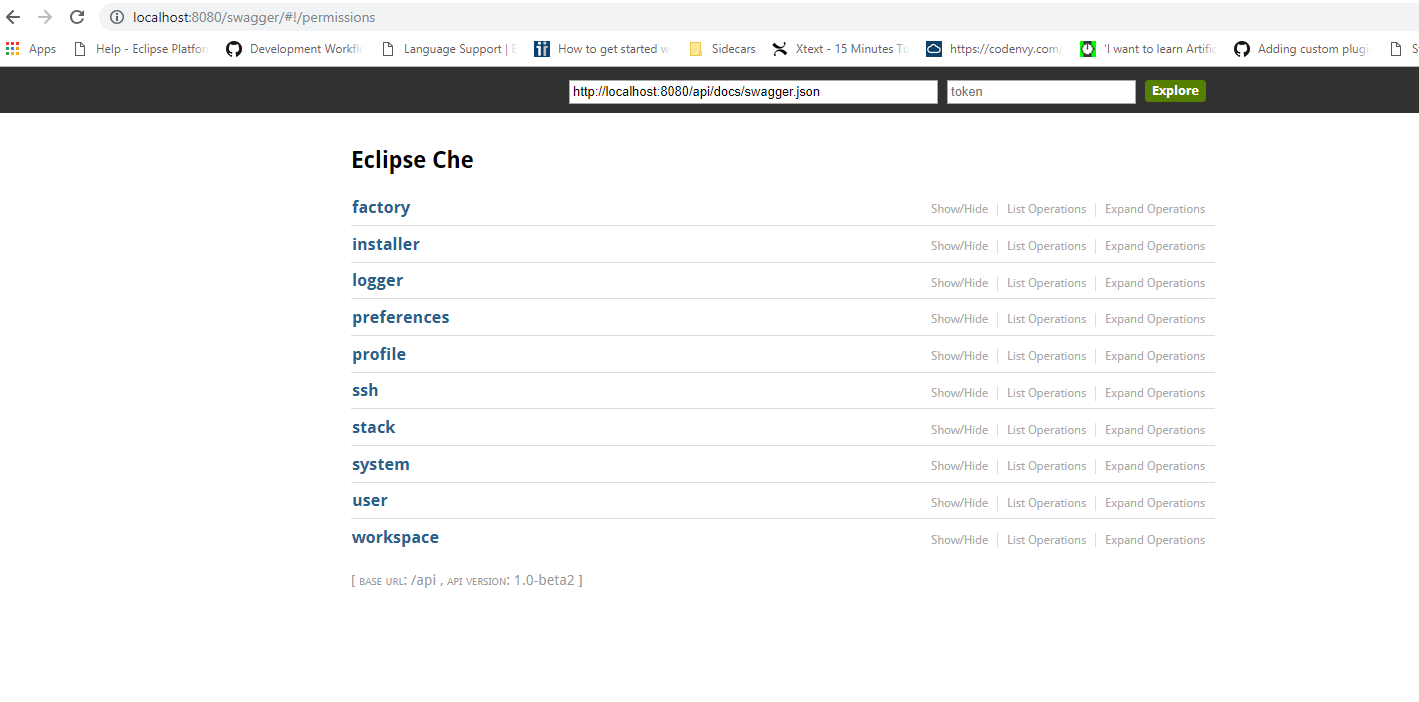Click List Operations for stack
Viewport: 1419px width, 702px height.
(1046, 430)
